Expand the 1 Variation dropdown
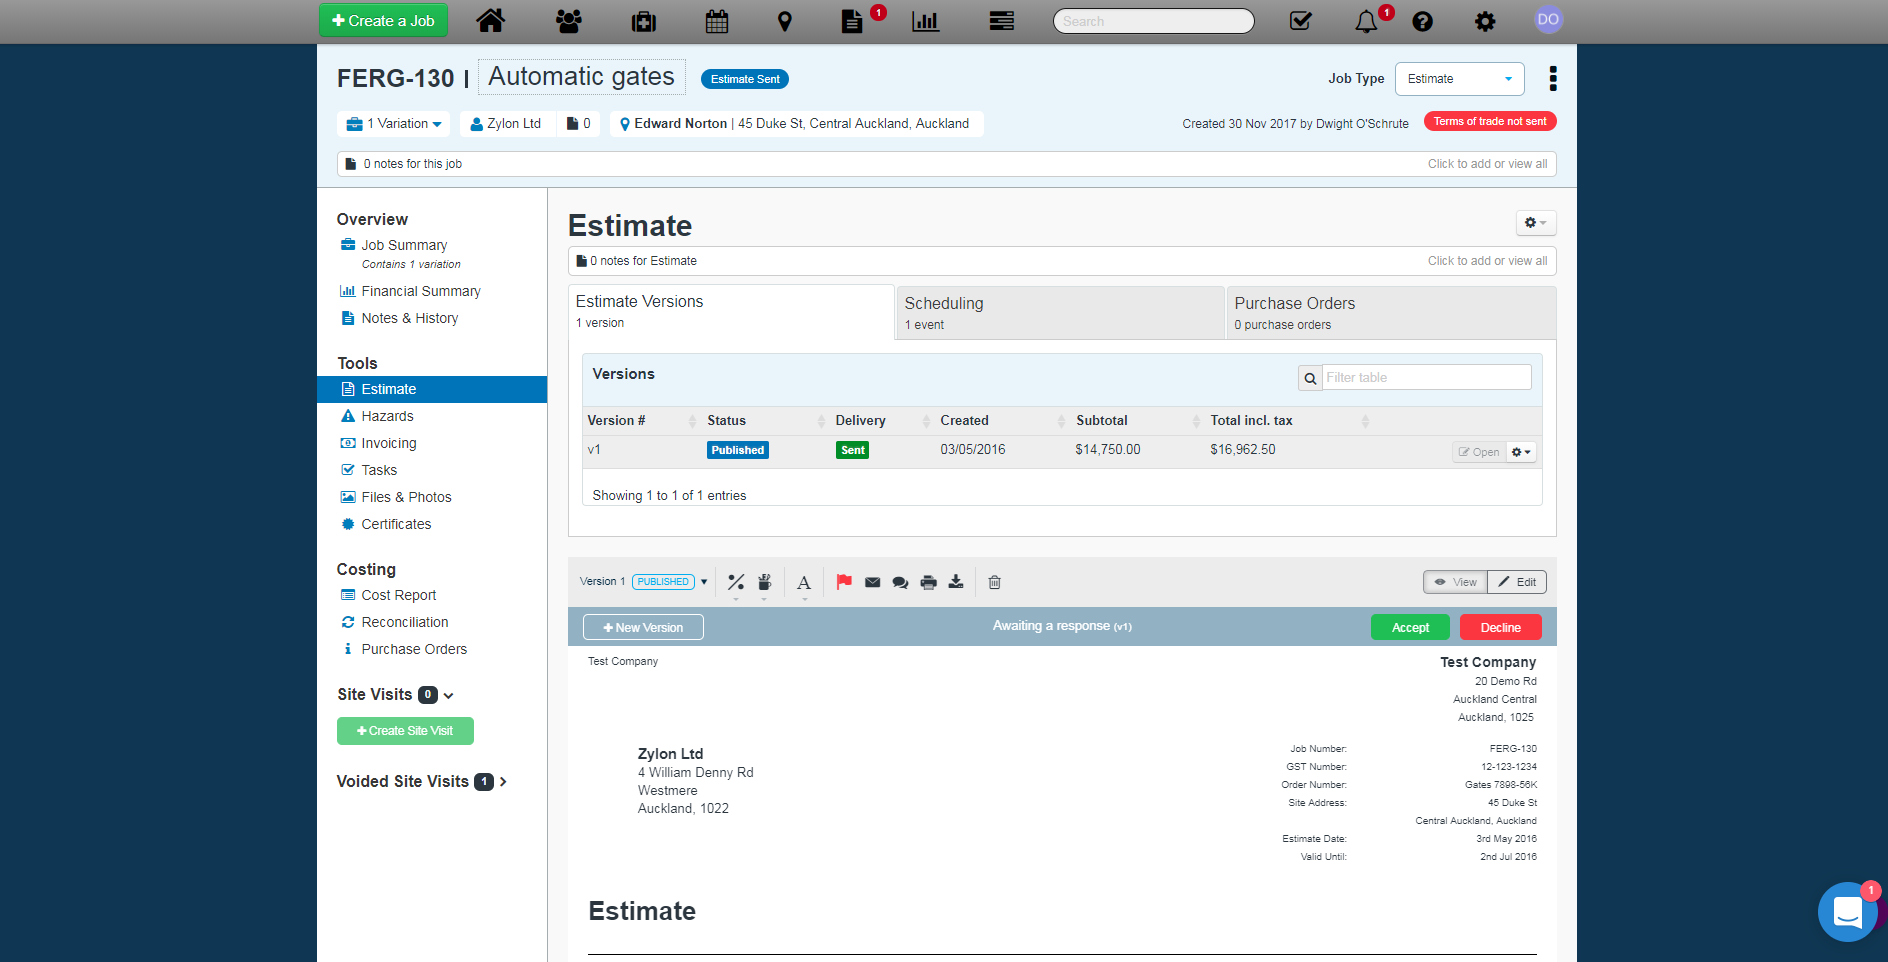1888x962 pixels. pyautogui.click(x=394, y=124)
